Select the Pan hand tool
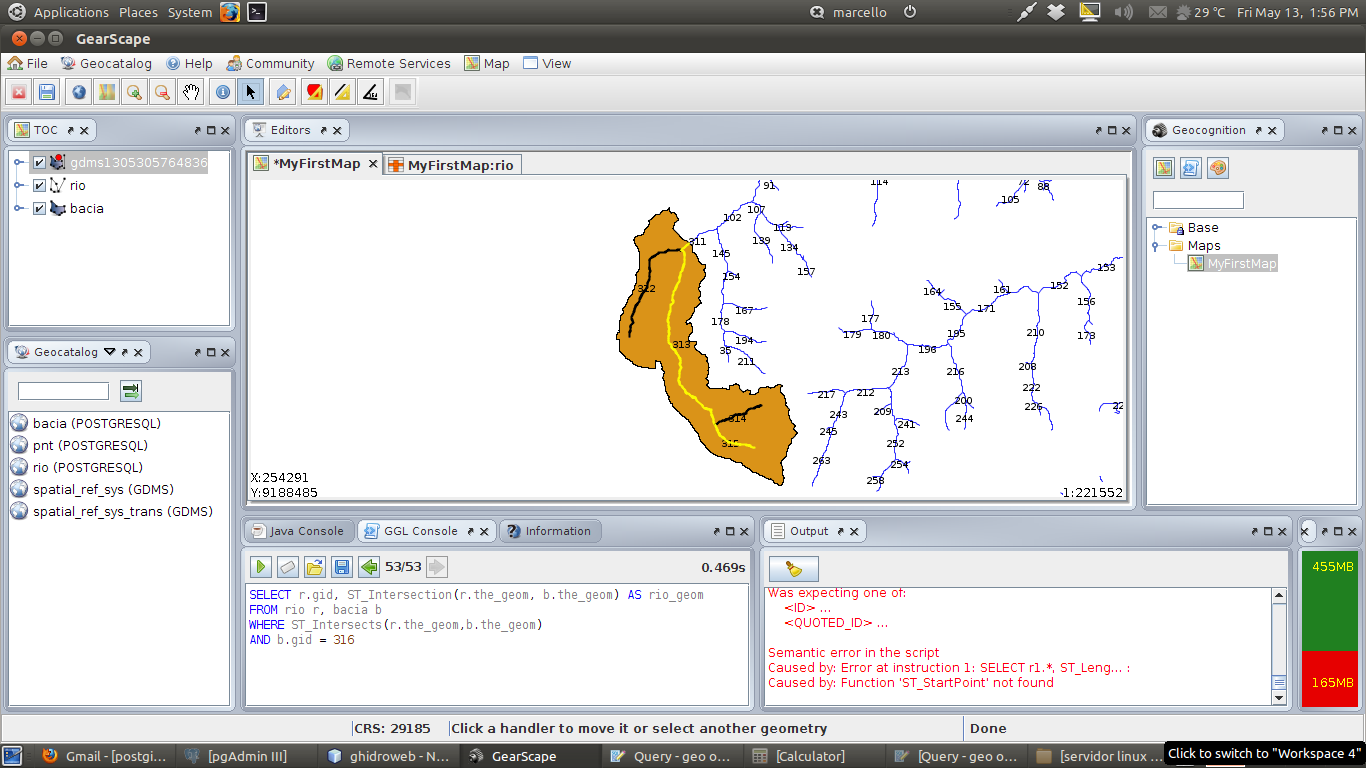The height and width of the screenshot is (768, 1366). pyautogui.click(x=191, y=93)
